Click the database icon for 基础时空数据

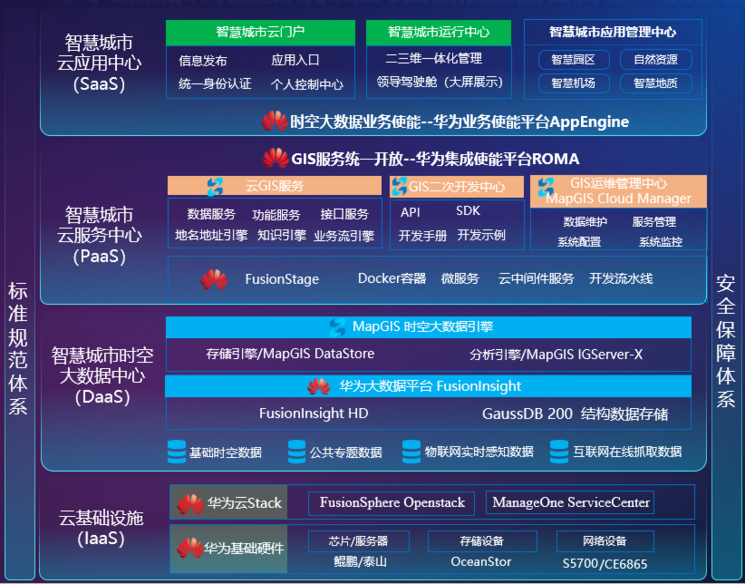177,451
